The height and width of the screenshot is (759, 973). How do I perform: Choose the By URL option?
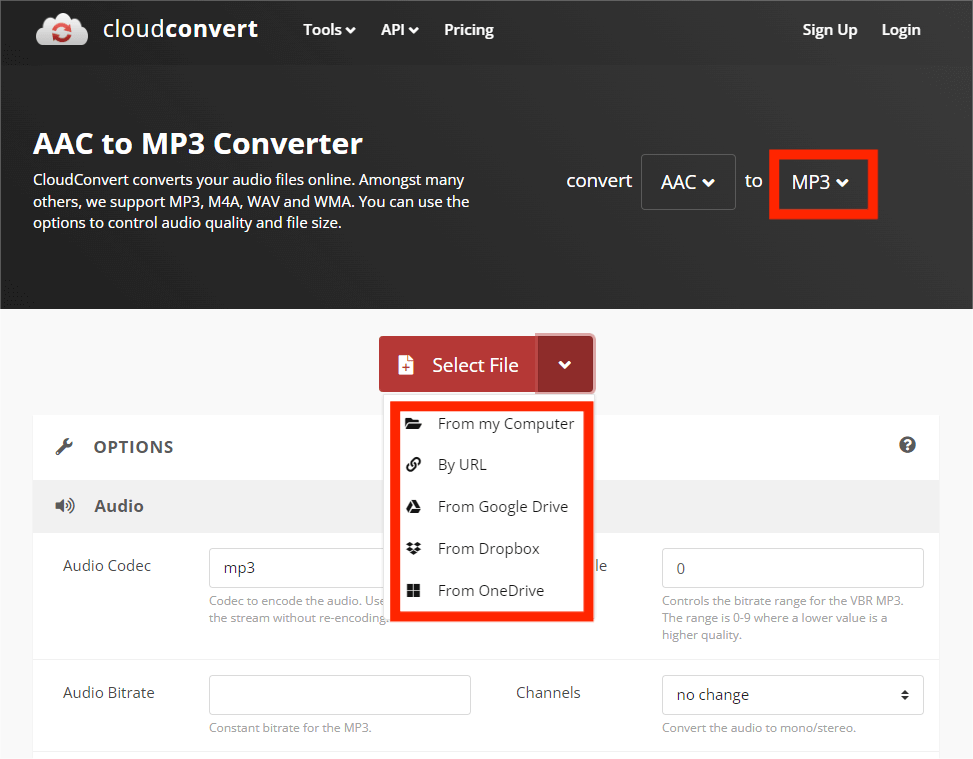click(490, 465)
